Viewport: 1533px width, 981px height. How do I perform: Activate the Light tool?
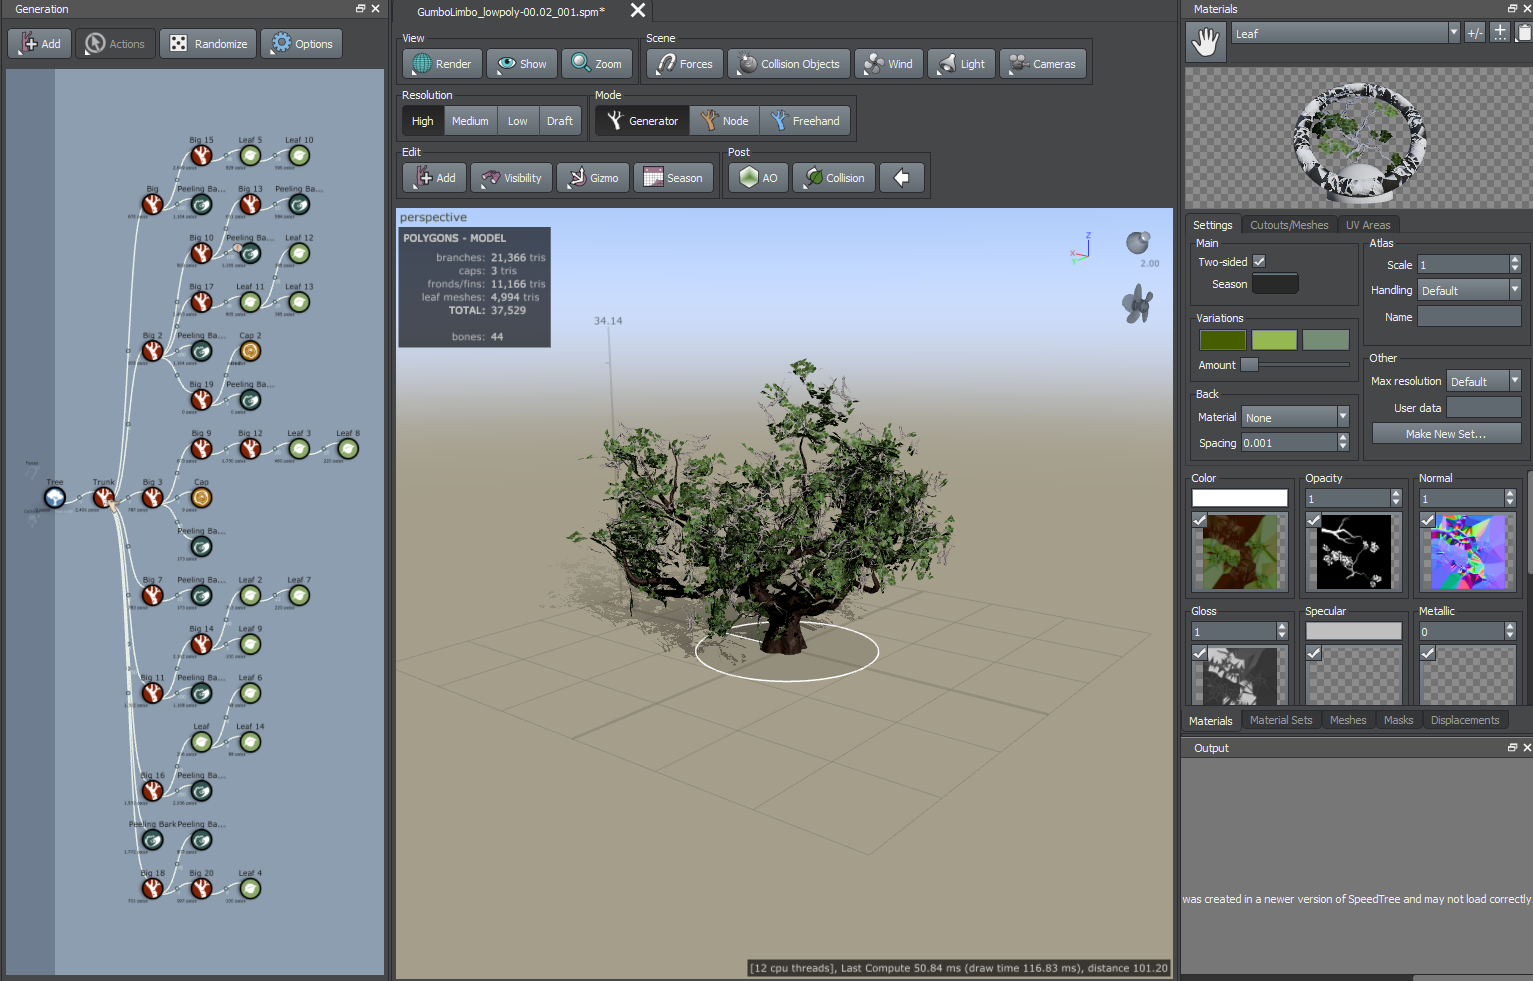[960, 63]
